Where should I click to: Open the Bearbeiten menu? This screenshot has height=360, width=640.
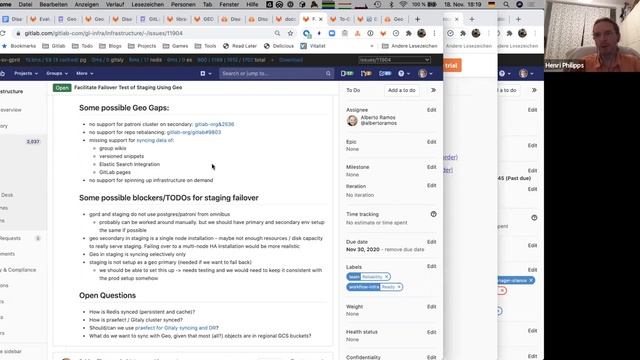[53, 4]
